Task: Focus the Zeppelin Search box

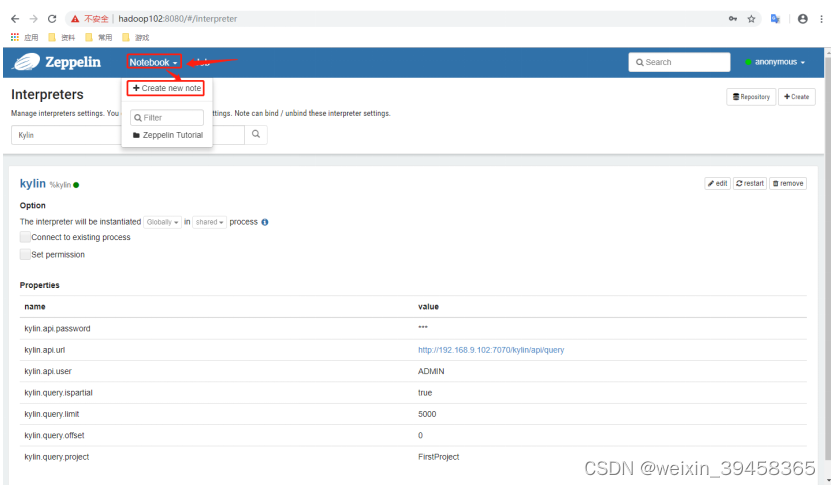Action: pos(679,62)
